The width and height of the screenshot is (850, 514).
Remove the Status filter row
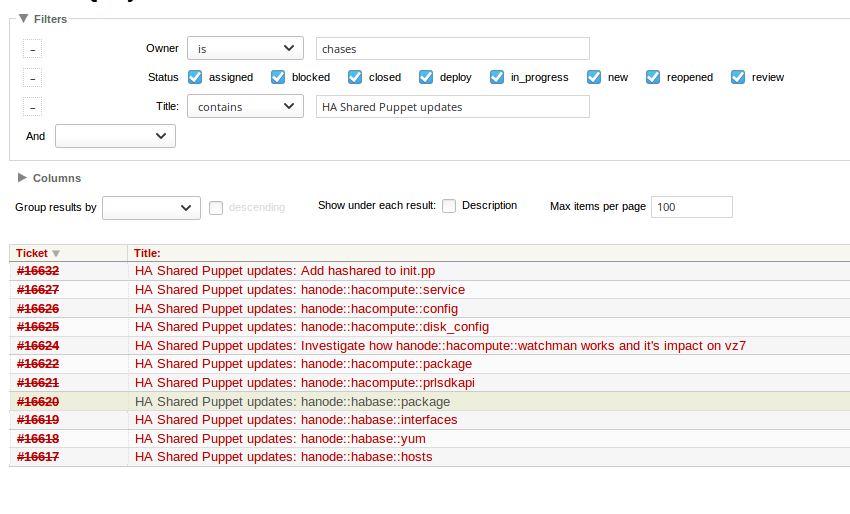click(x=33, y=78)
